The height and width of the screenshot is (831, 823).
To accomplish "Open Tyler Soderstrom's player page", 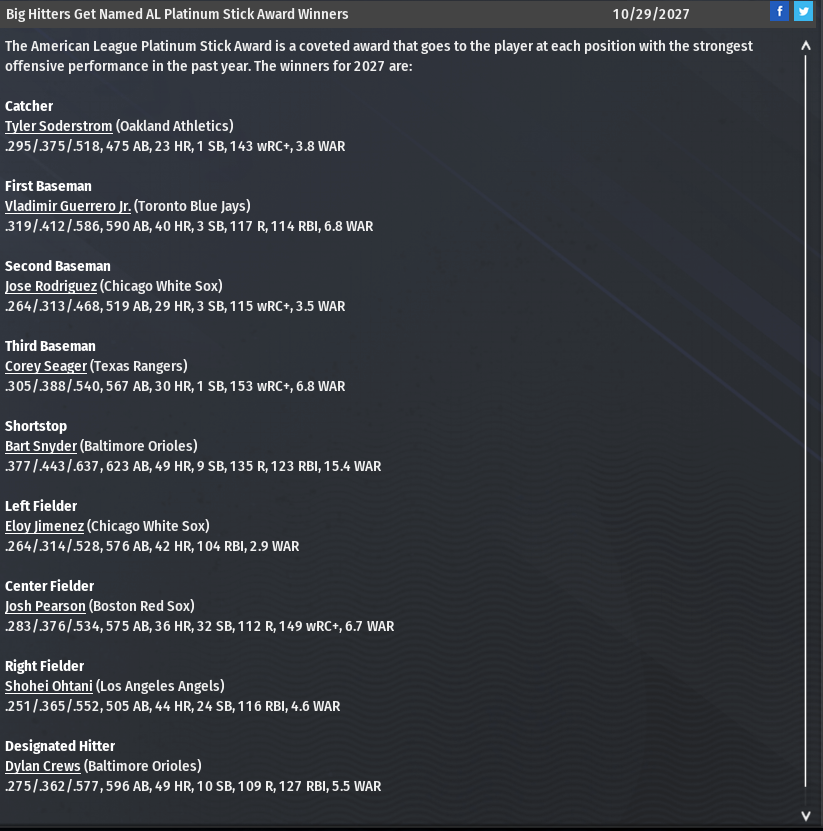I will [58, 126].
